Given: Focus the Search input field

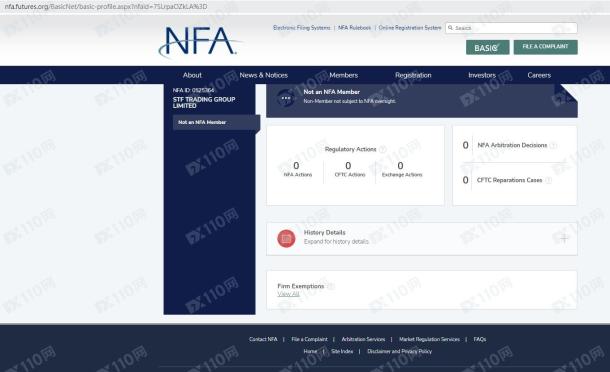Looking at the screenshot, I should point(511,28).
